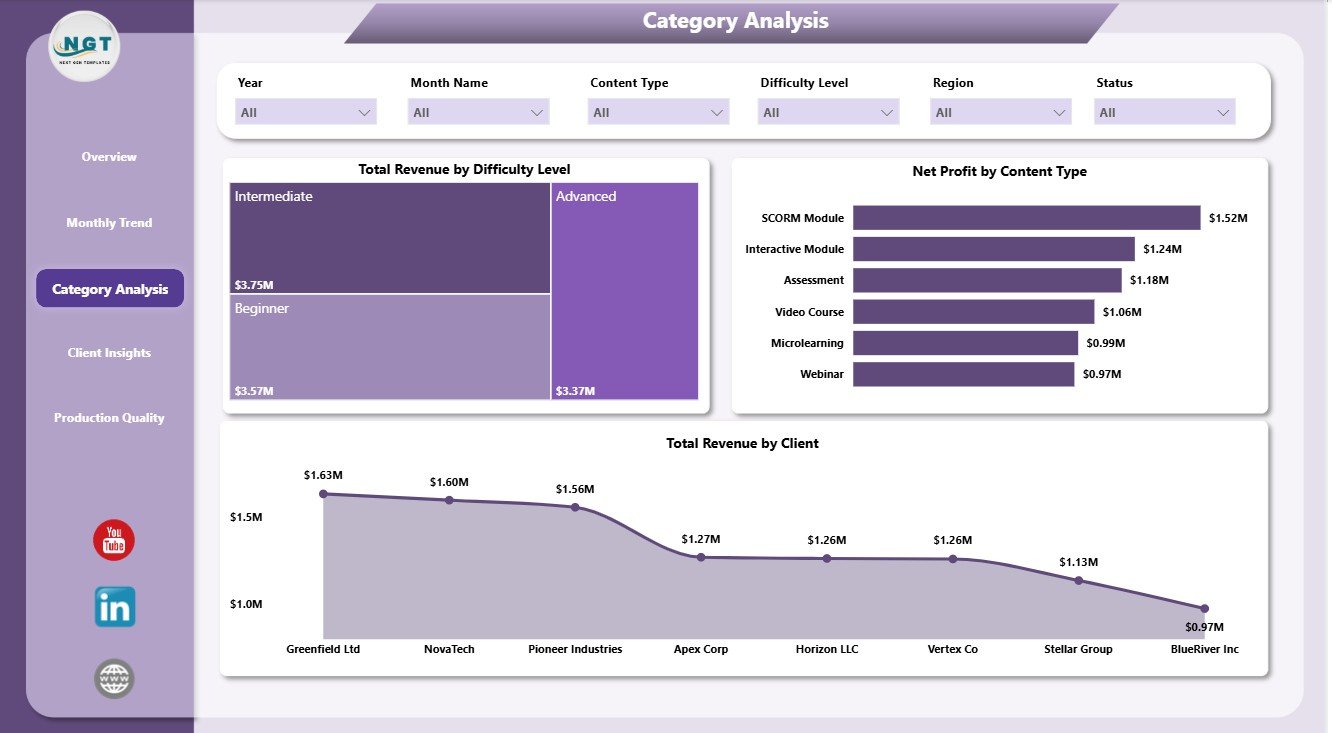1332x733 pixels.
Task: Click the Assessment bar in Net Profit chart
Action: point(987,280)
